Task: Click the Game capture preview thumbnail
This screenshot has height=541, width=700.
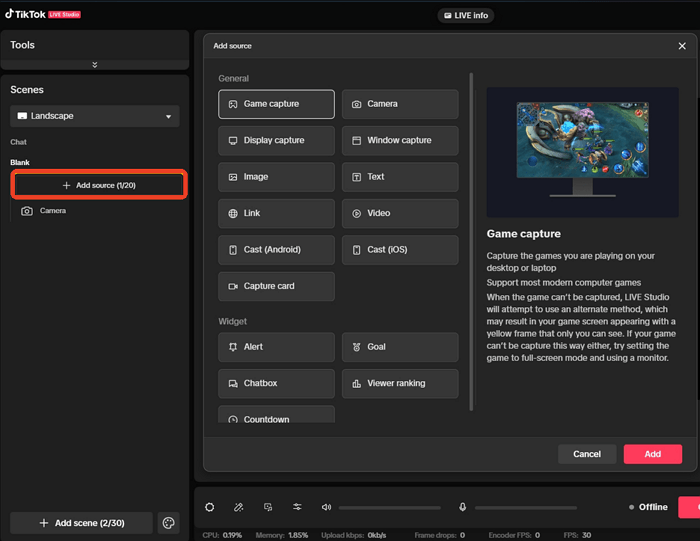Action: (583, 152)
